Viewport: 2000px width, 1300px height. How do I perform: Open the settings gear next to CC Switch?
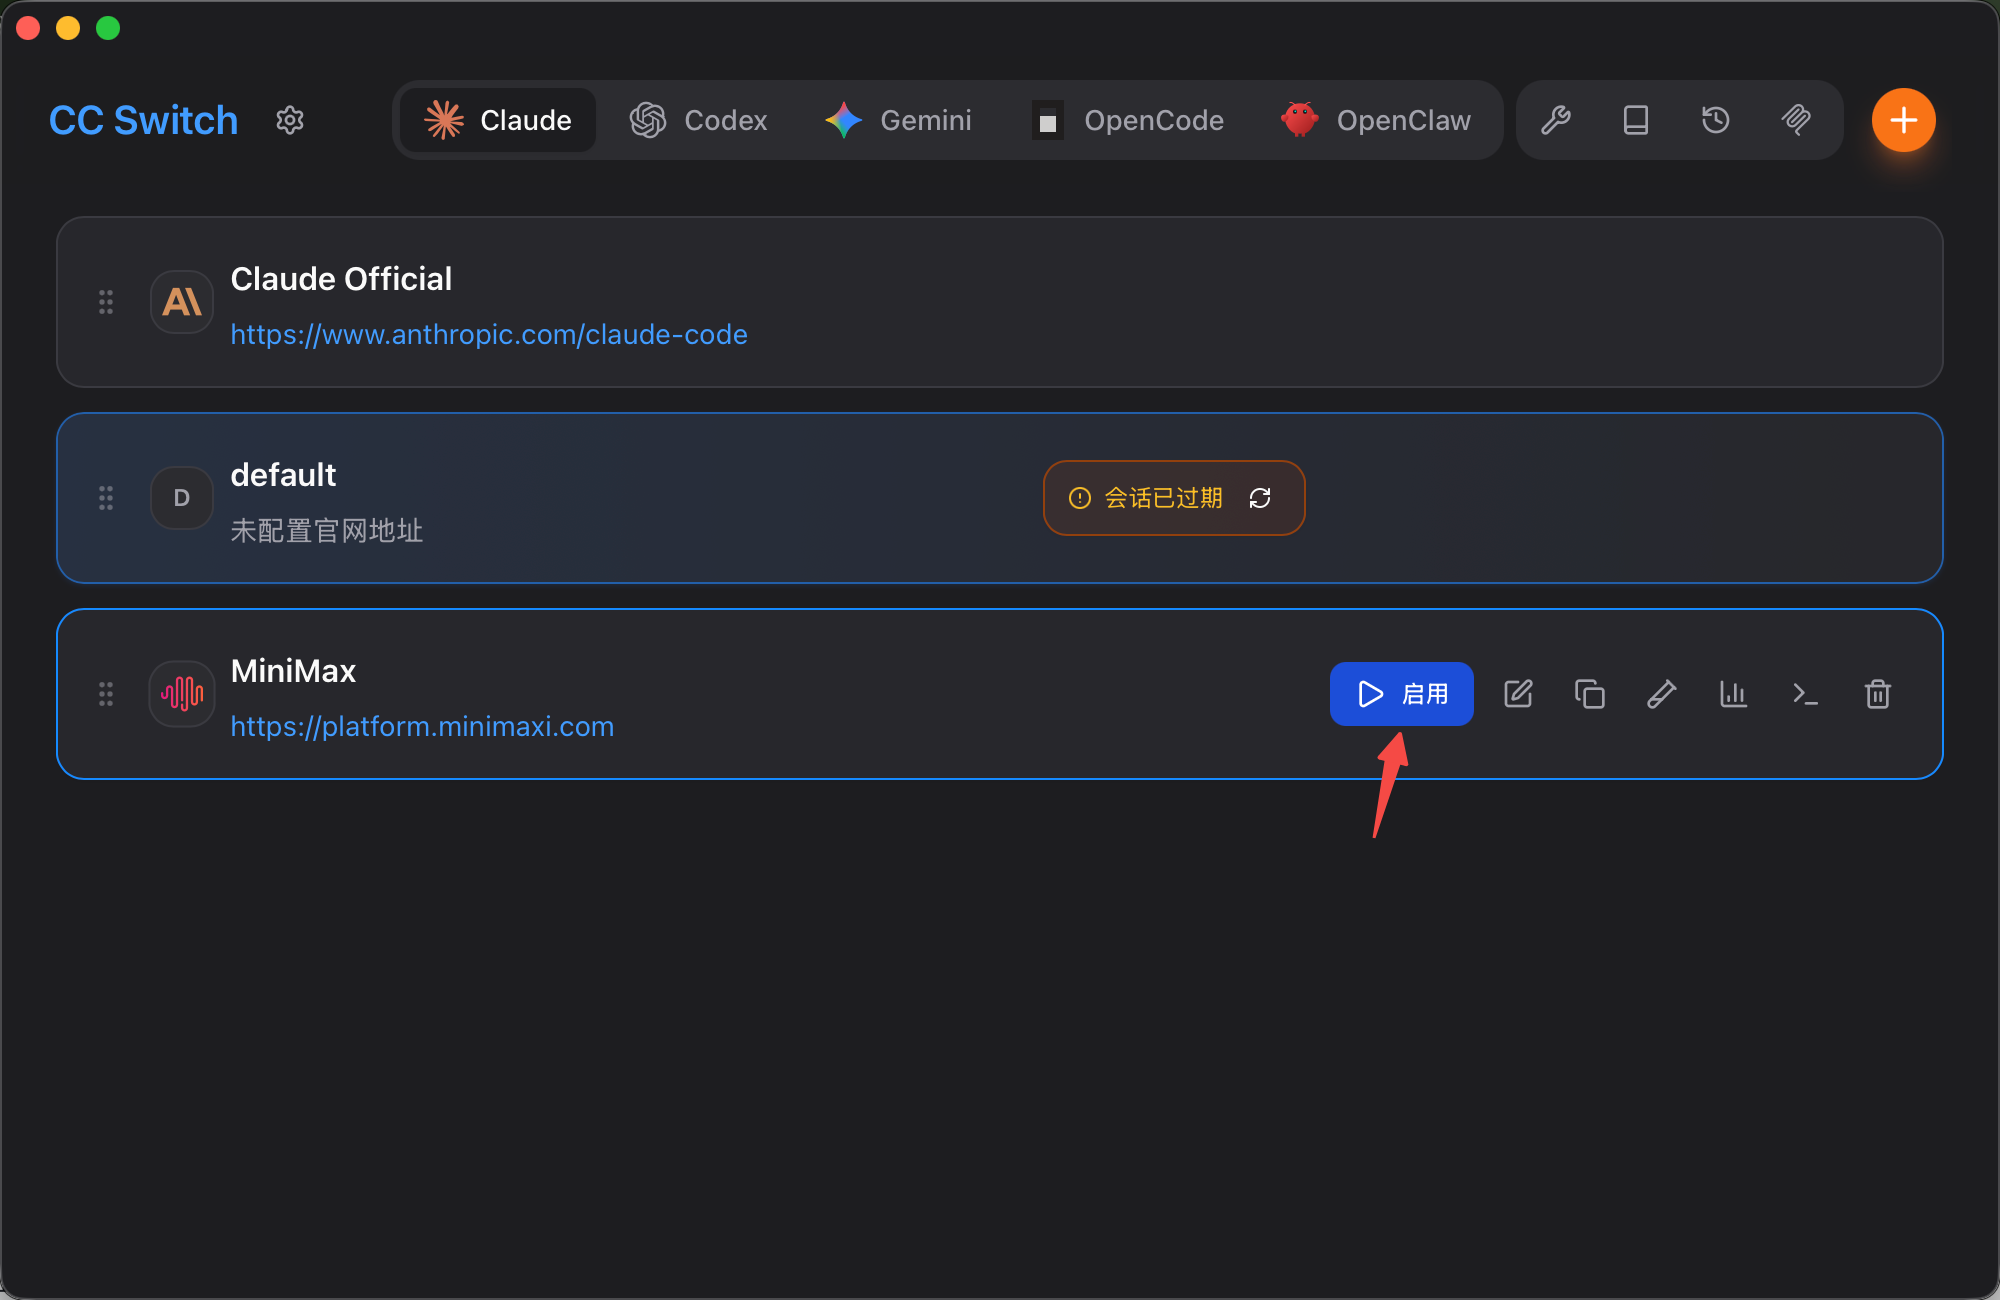290,120
